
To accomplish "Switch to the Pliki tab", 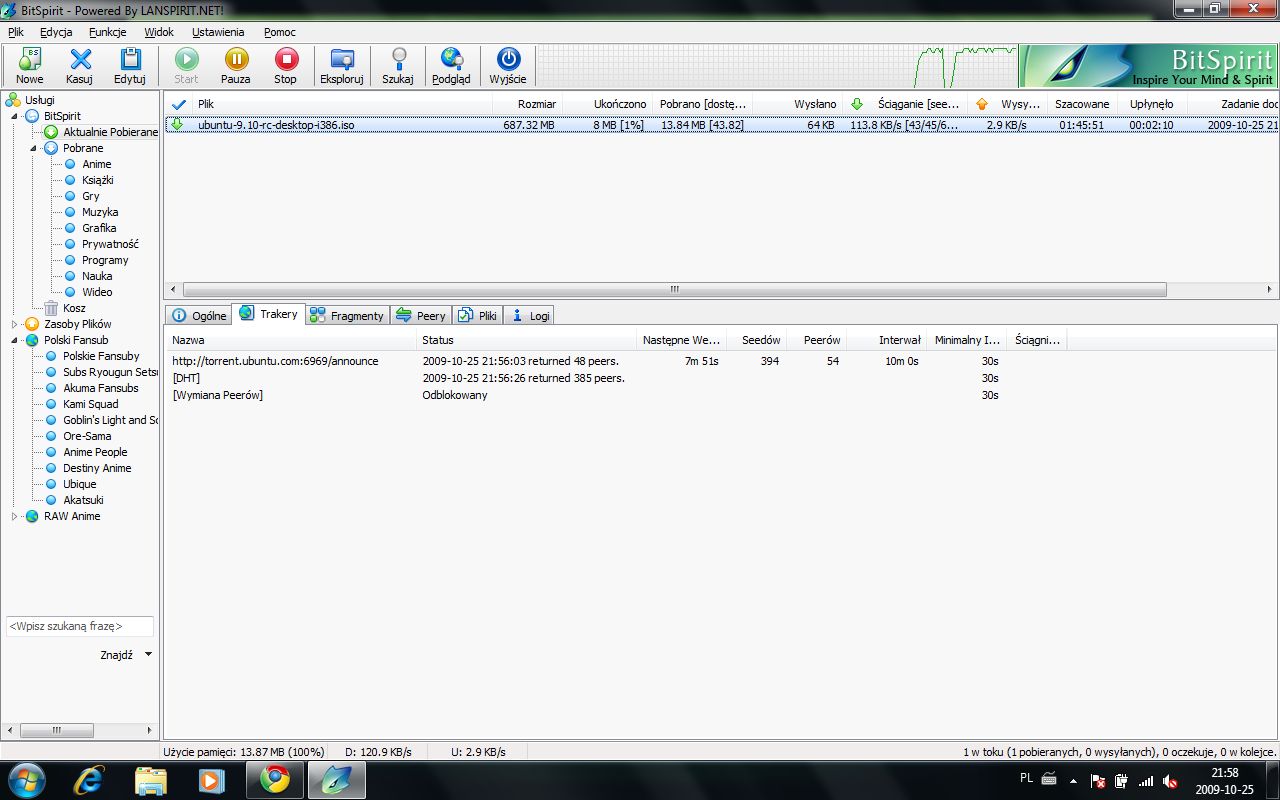I will pyautogui.click(x=478, y=315).
